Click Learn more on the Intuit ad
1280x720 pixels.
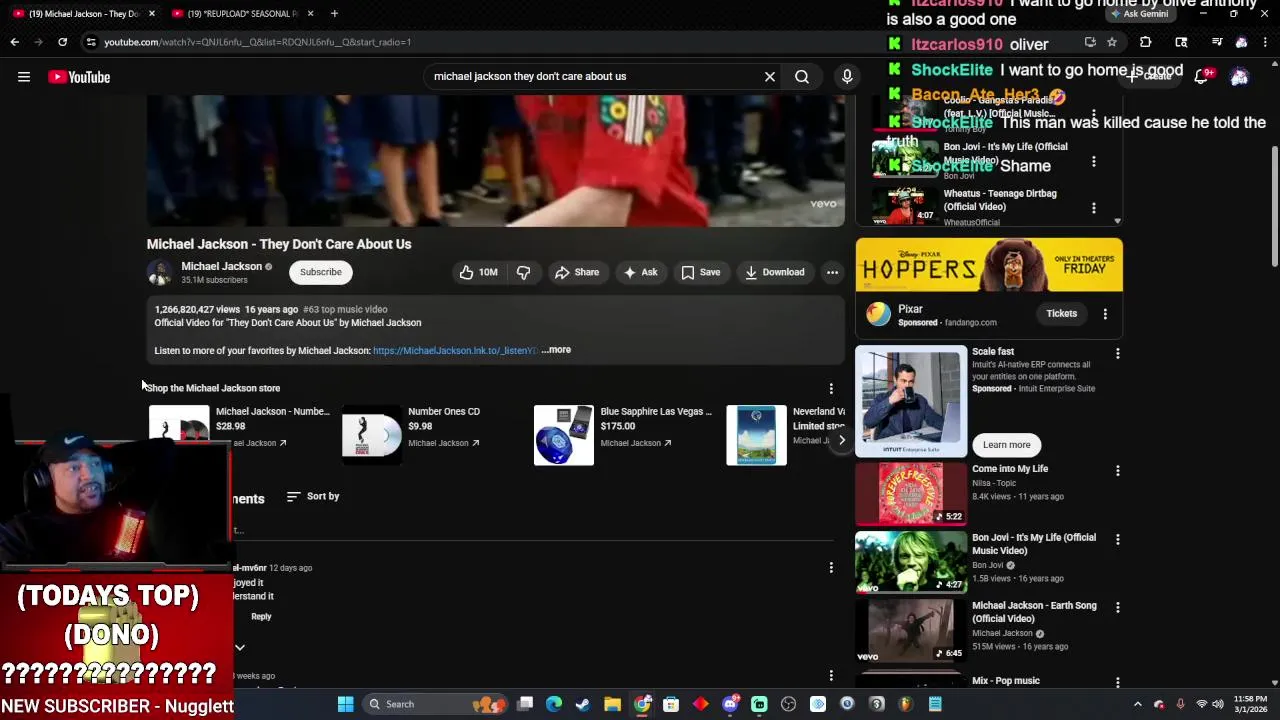pyautogui.click(x=1006, y=445)
